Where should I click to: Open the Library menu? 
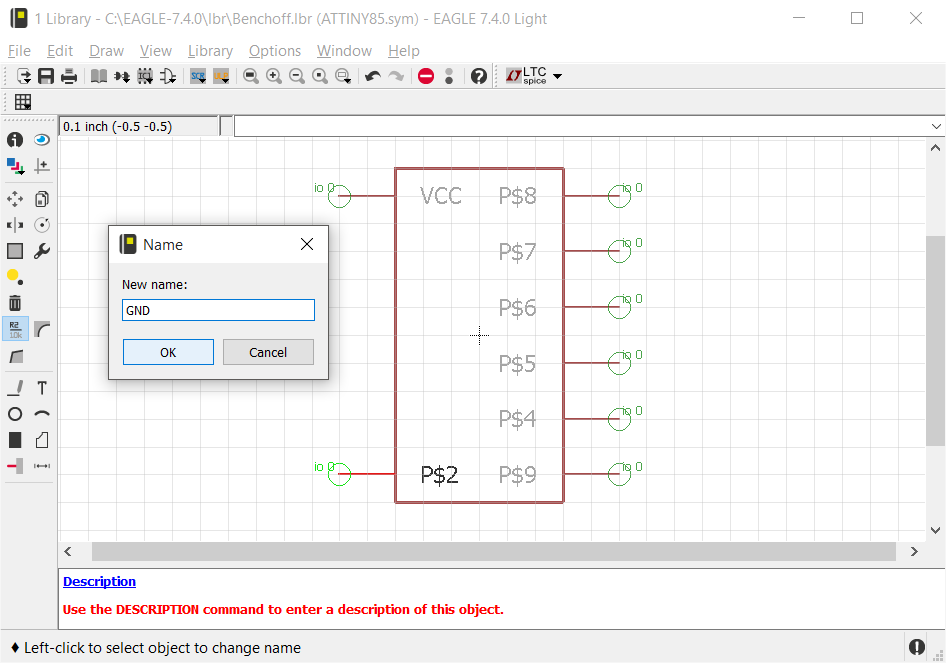(210, 51)
